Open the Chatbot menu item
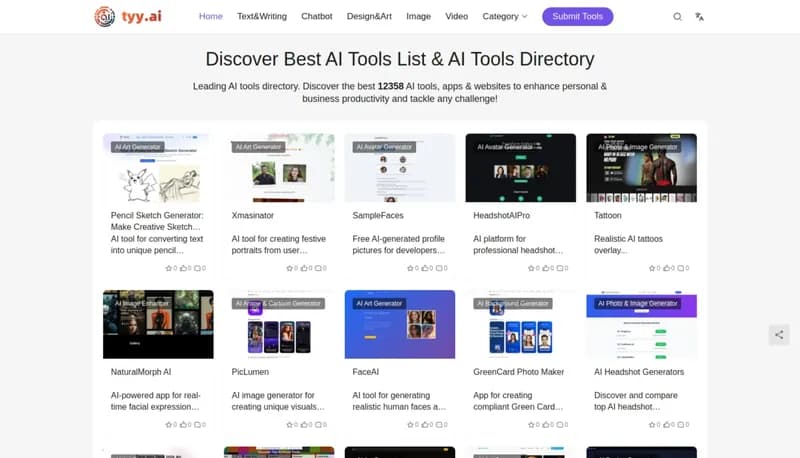The height and width of the screenshot is (458, 800). [x=317, y=16]
